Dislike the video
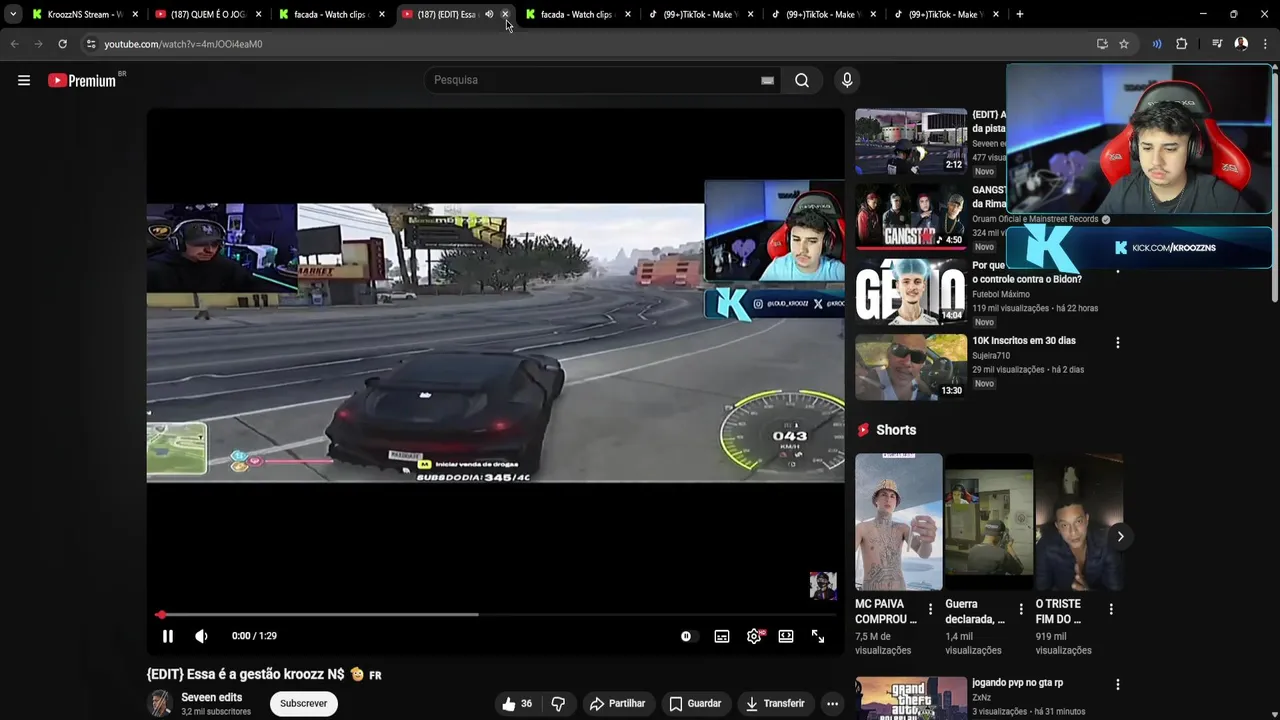The width and height of the screenshot is (1280, 720). tap(559, 704)
